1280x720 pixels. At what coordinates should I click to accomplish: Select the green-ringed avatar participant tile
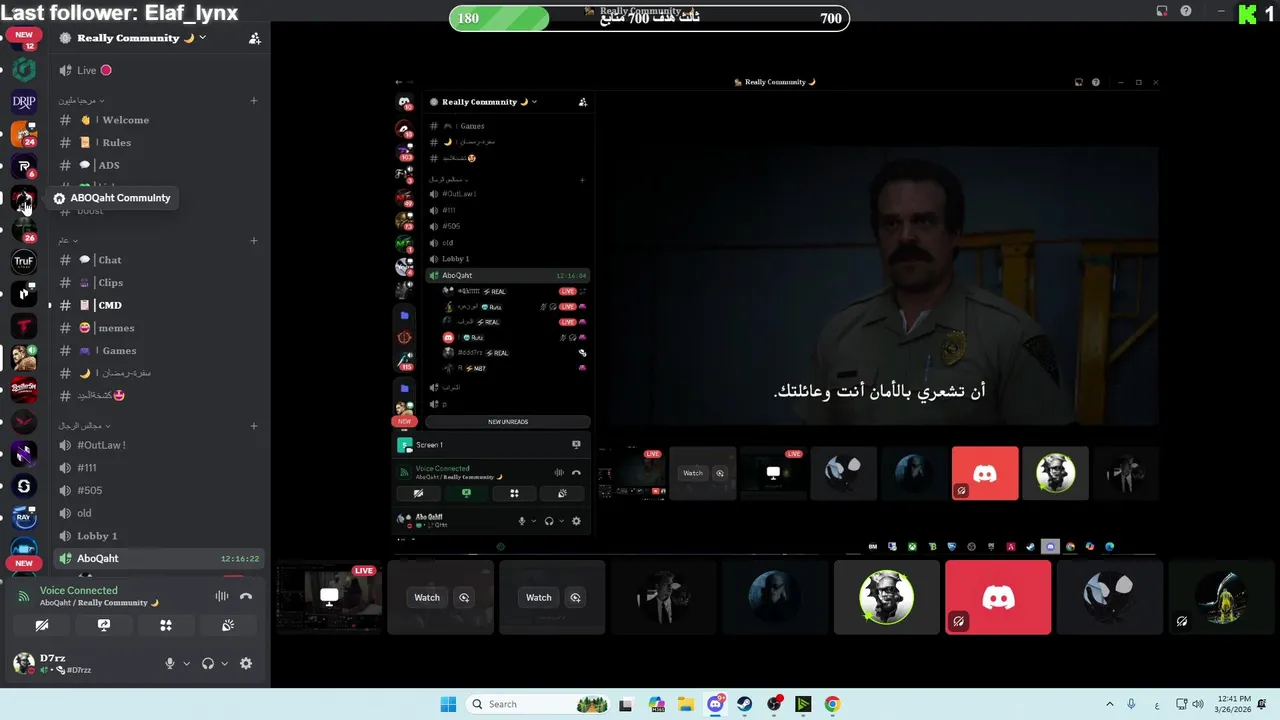point(886,597)
